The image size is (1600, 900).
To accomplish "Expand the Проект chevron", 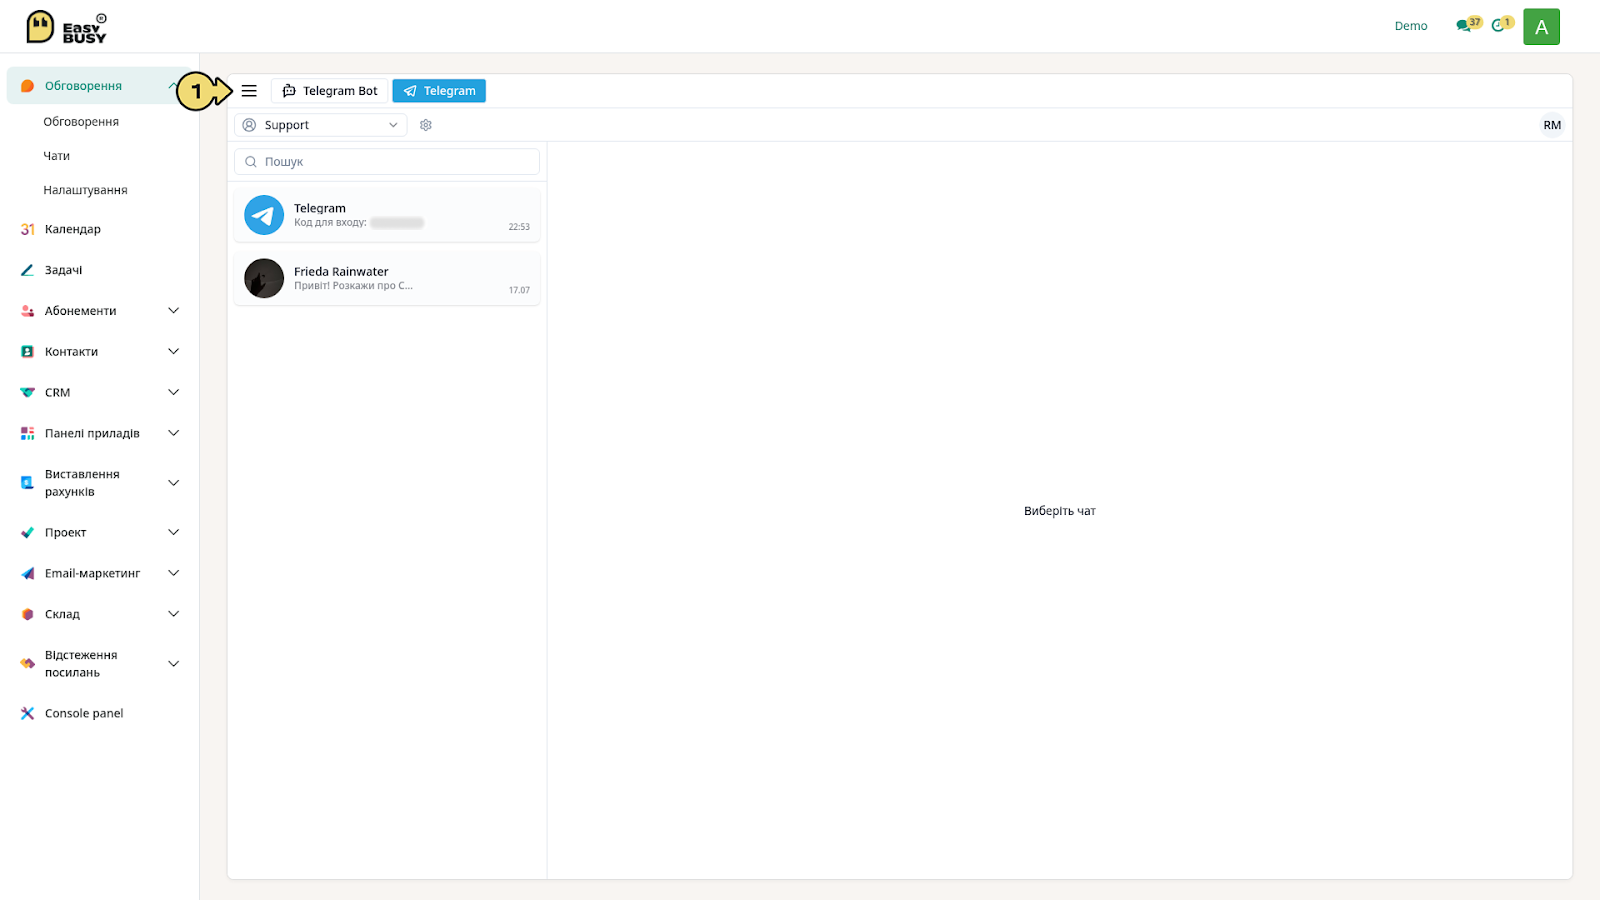I will tap(174, 533).
